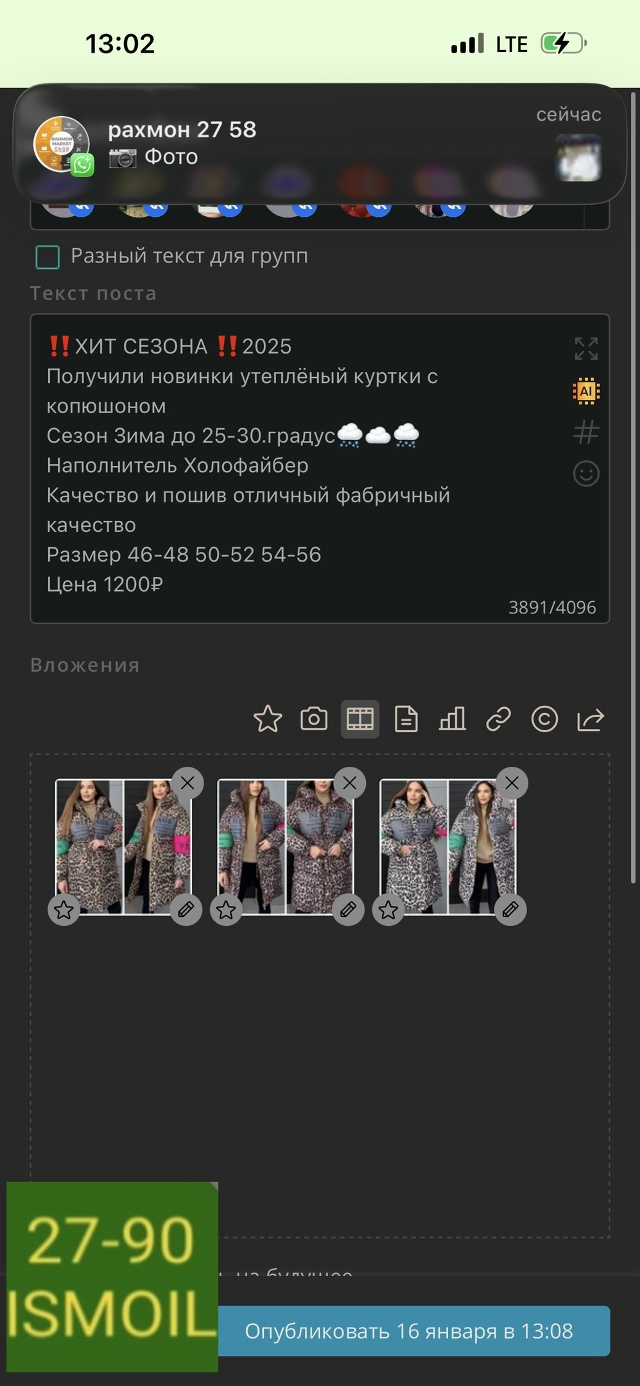Viewport: 640px width, 1386px height.
Task: Enable the Разный текст для групп checkbox
Action: [x=47, y=257]
